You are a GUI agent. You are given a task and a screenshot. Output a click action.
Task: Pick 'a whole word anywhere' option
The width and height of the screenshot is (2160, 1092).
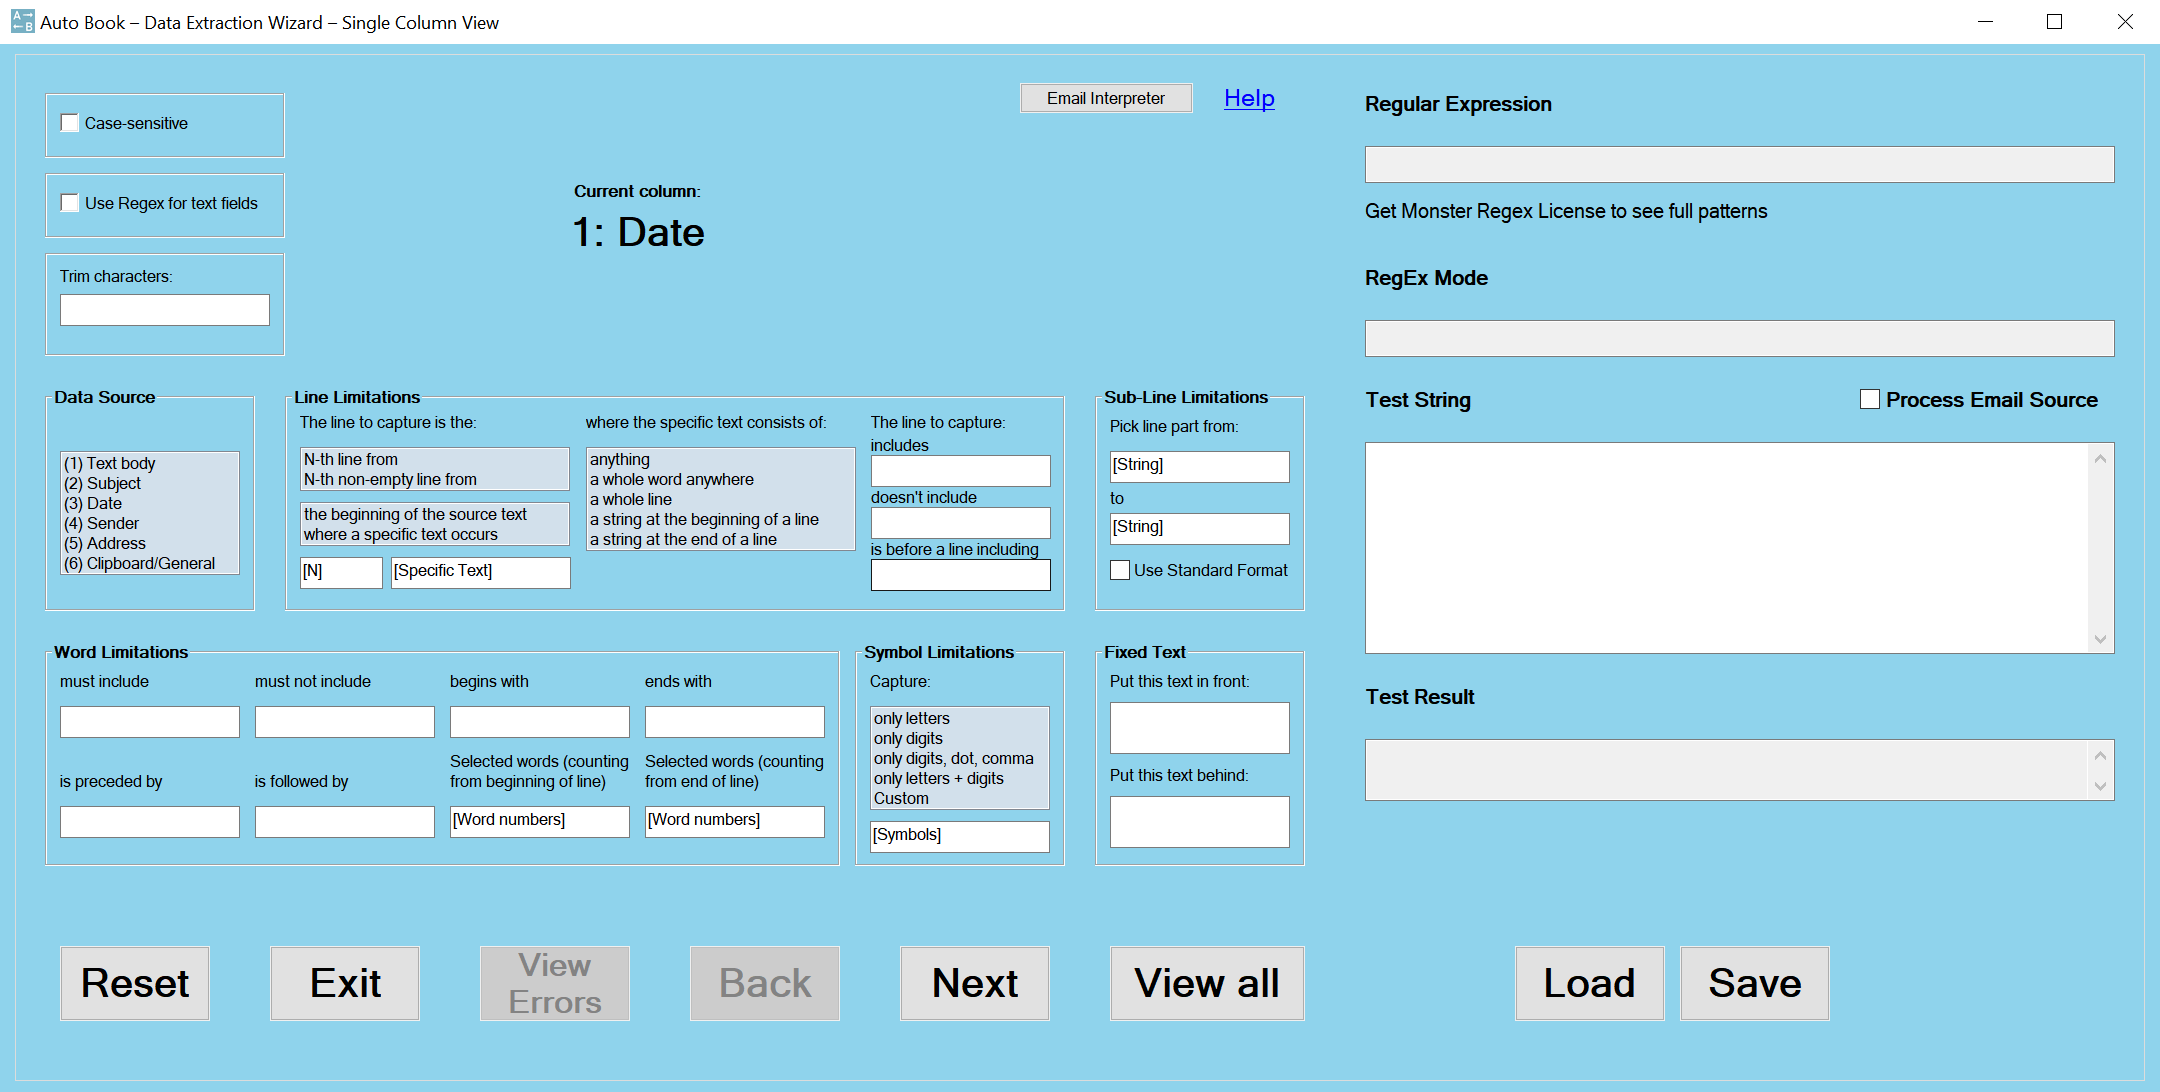coord(671,479)
